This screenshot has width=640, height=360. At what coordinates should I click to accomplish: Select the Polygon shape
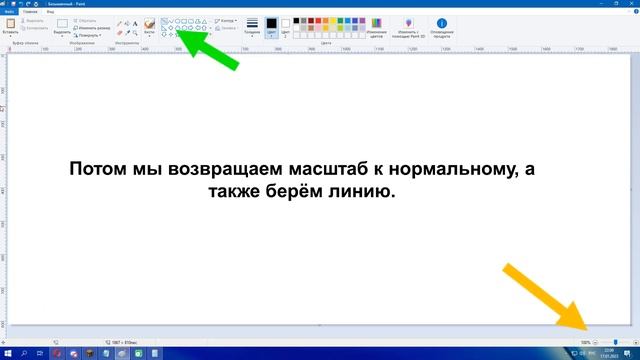198,21
